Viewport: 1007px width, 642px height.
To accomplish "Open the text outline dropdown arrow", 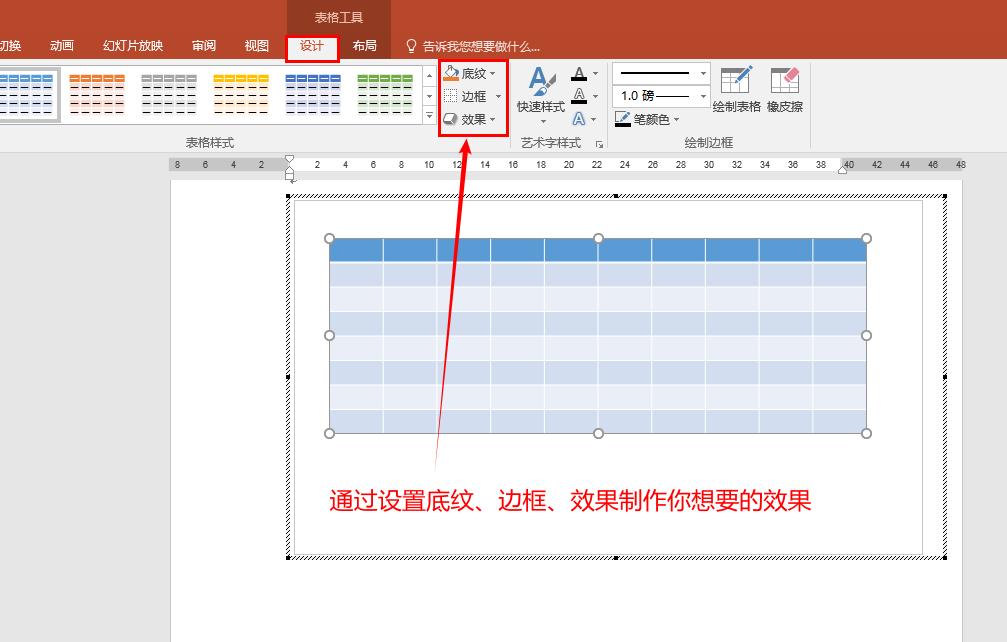I will point(595,96).
